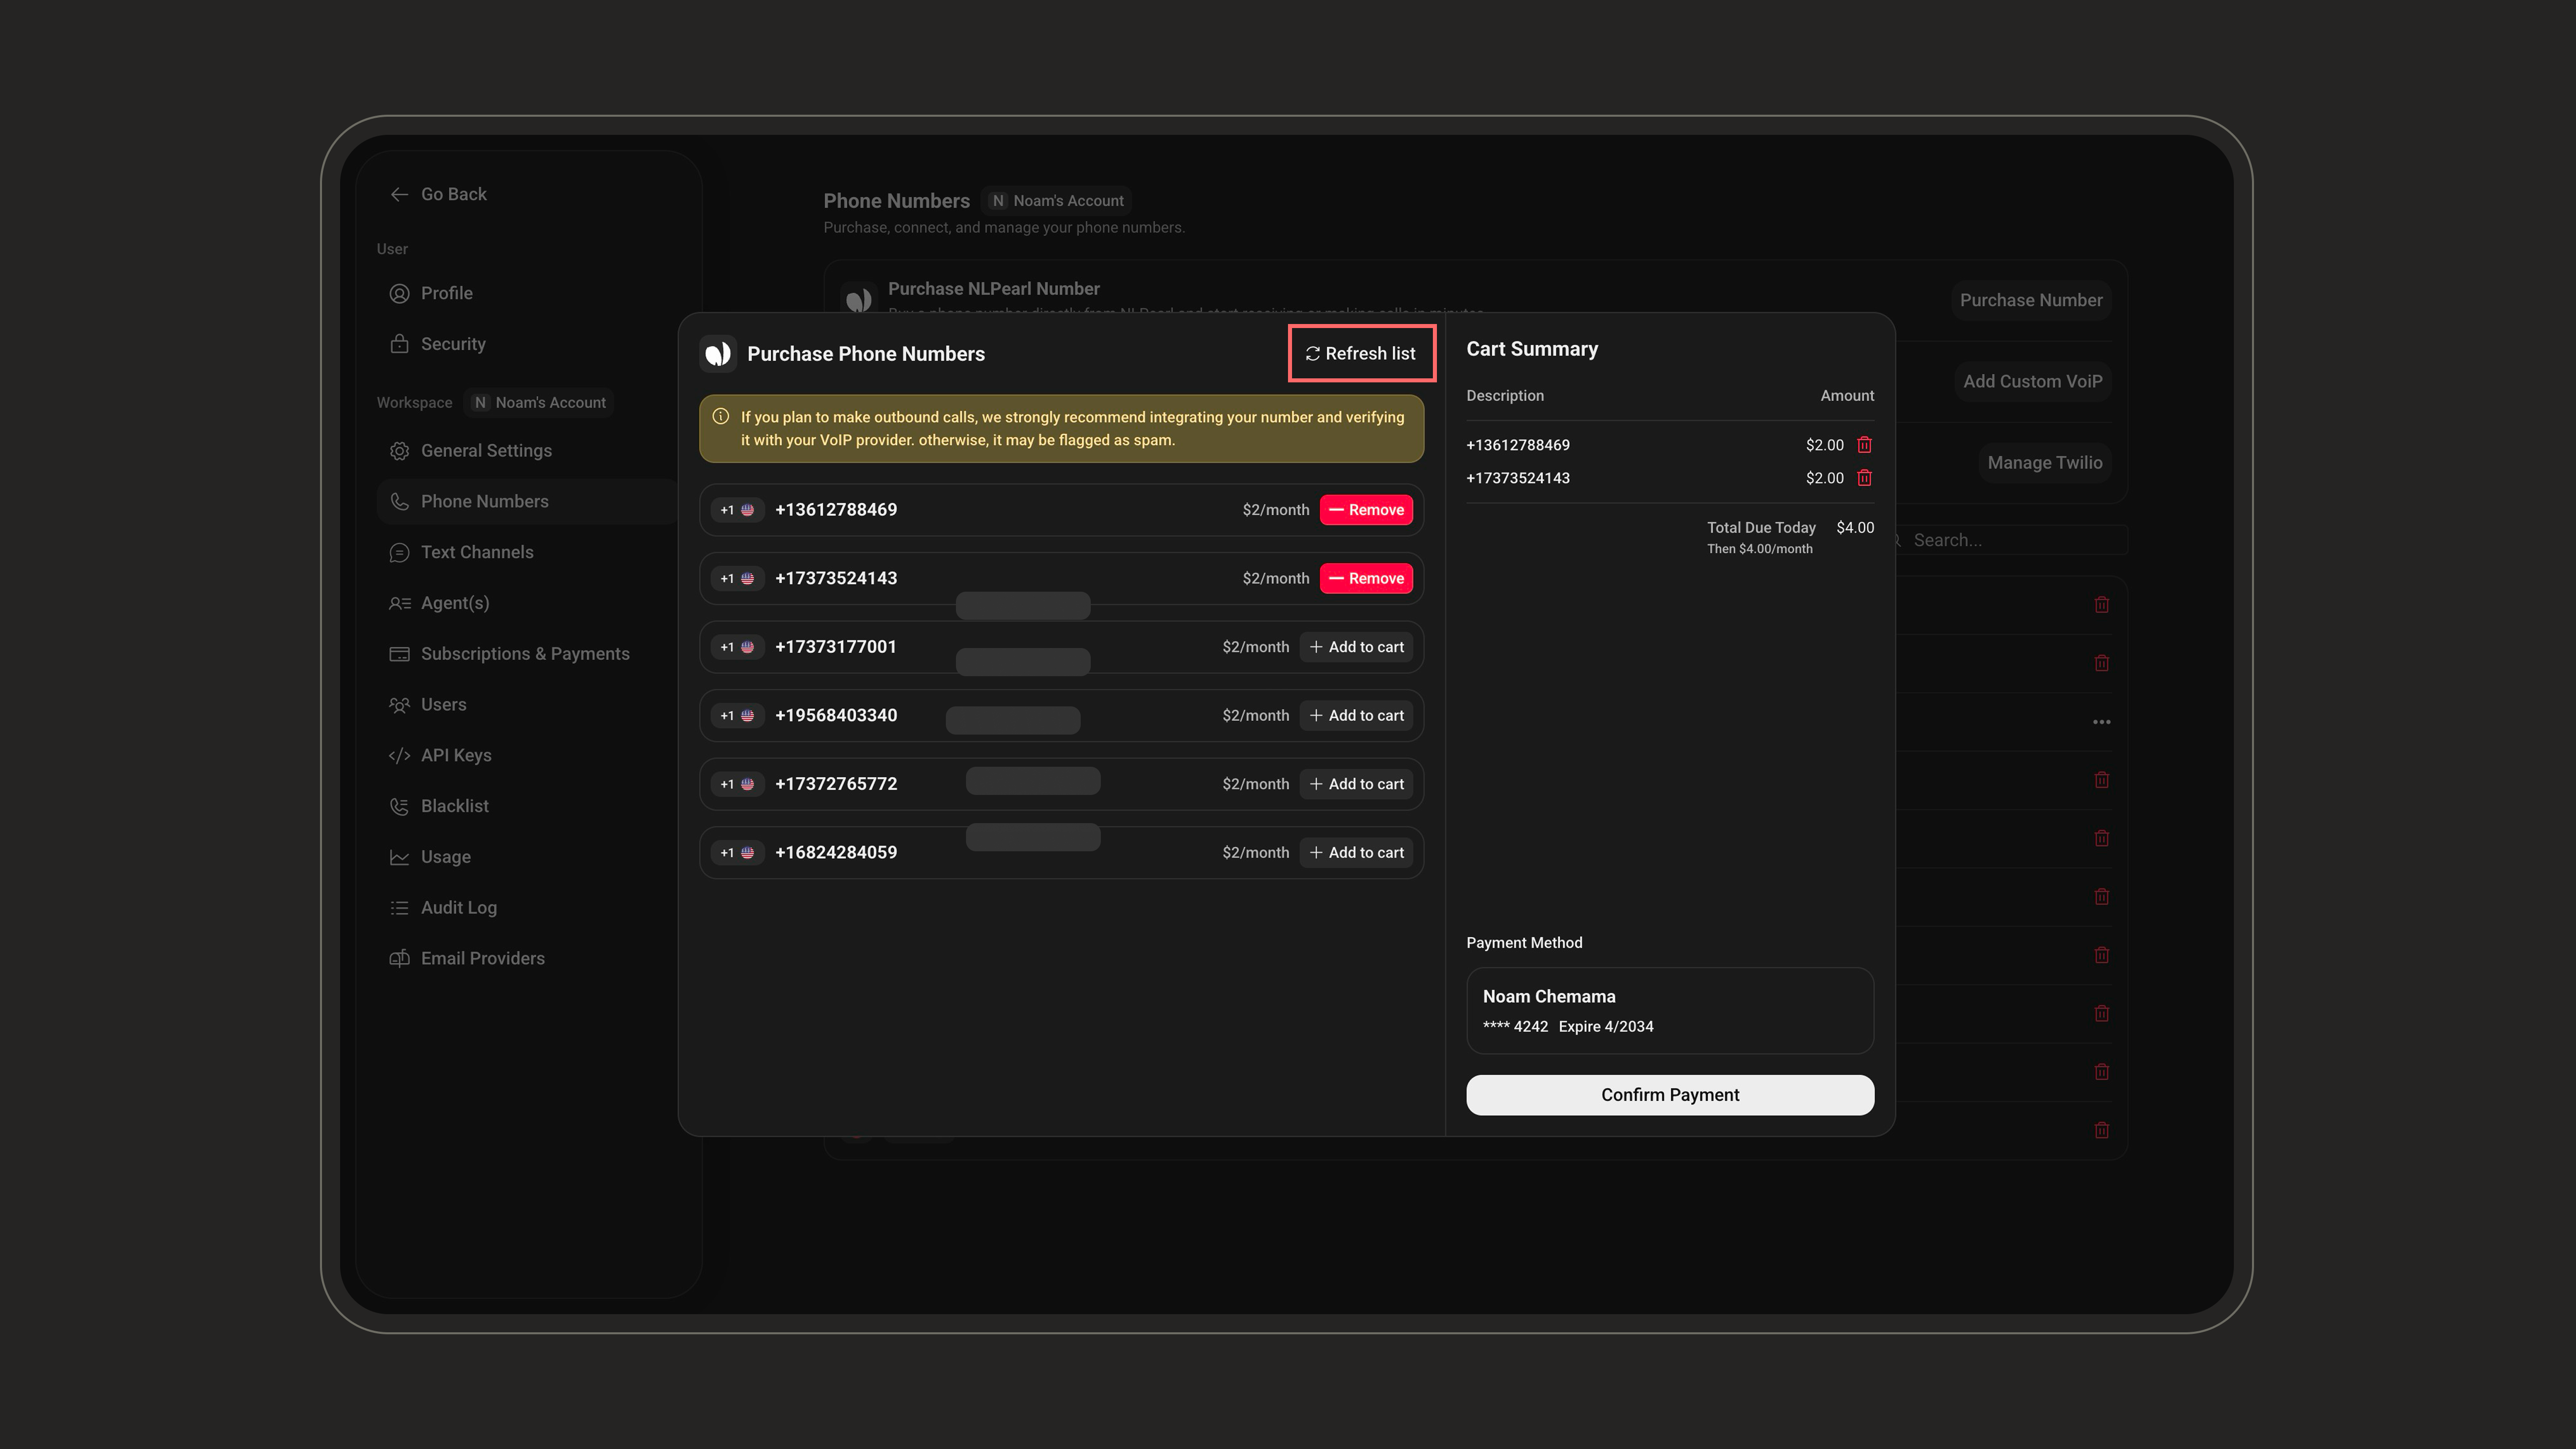Click the info icon in spam warning banner
This screenshot has height=1449, width=2576.
coord(720,417)
